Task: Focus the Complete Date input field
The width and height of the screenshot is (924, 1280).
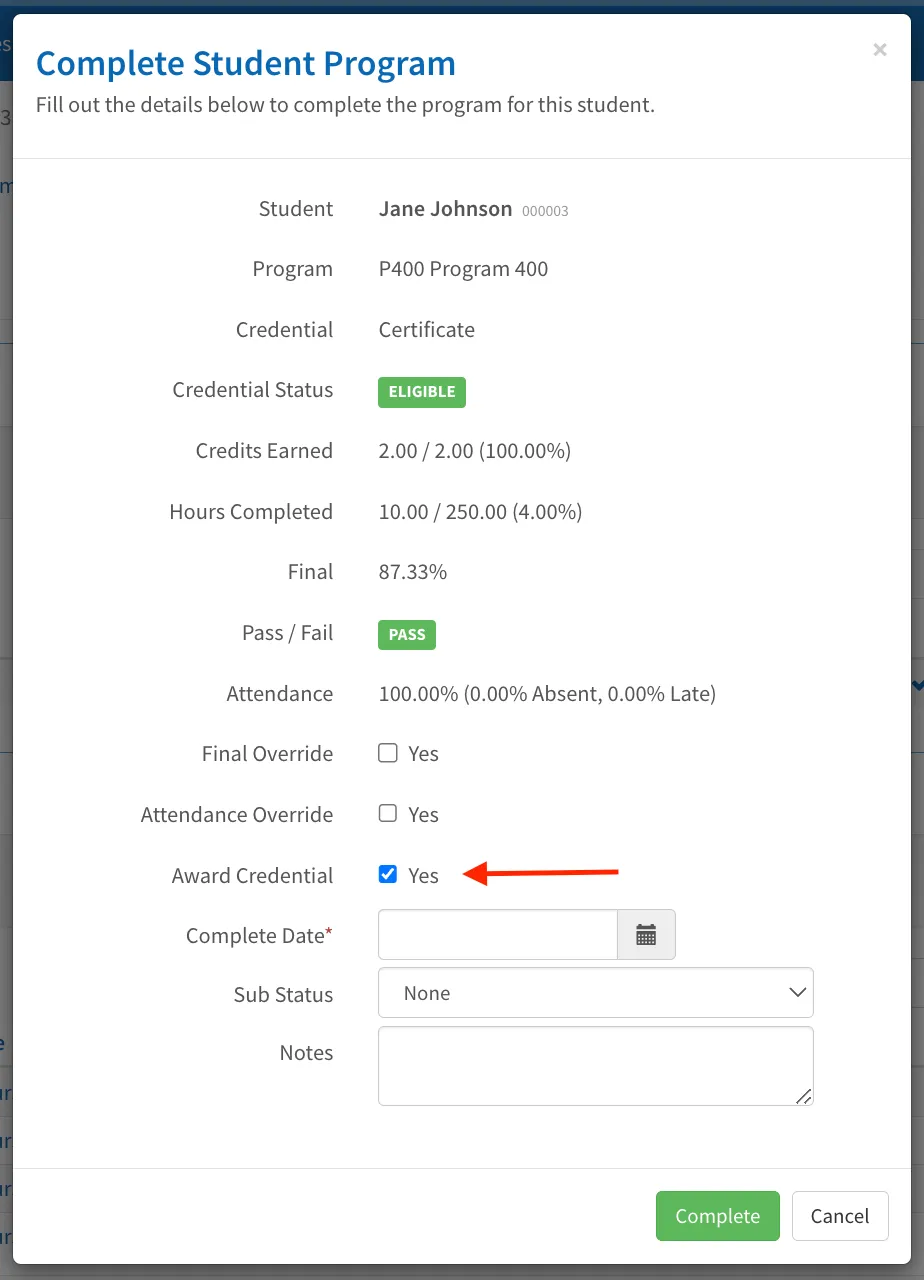Action: click(x=498, y=935)
